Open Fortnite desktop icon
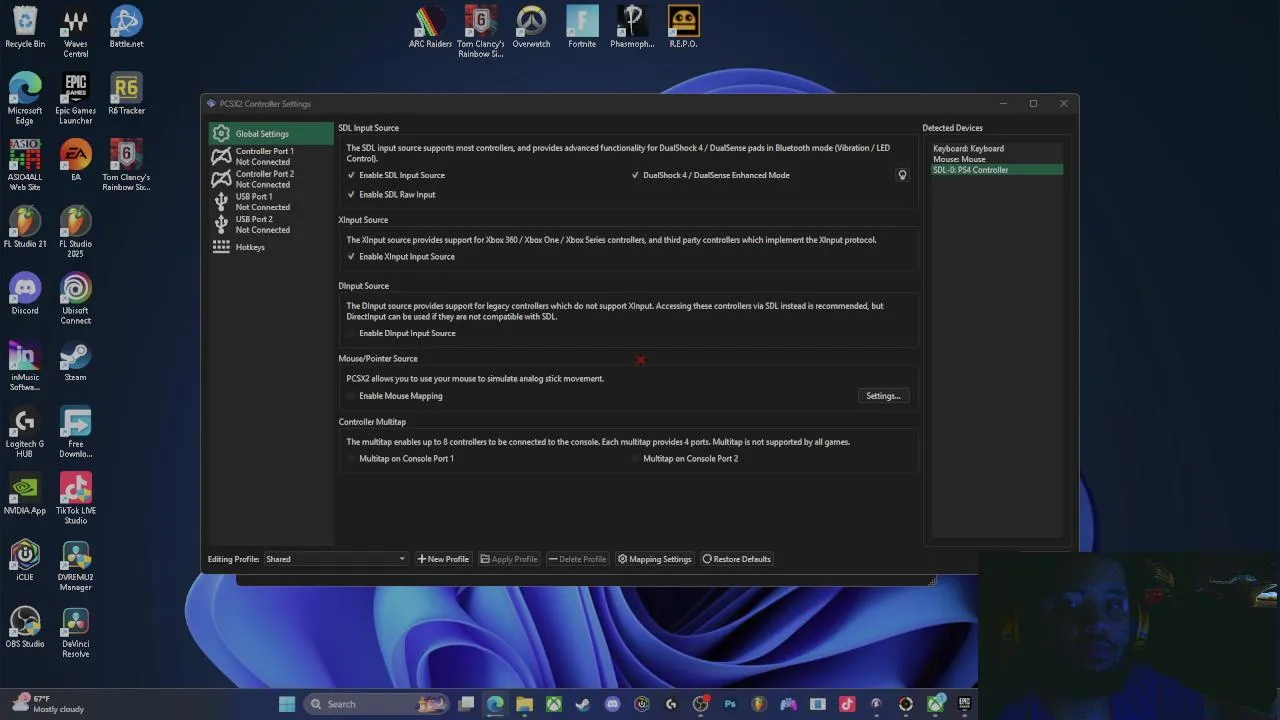Screen dimensions: 1280x720 pos(582,28)
